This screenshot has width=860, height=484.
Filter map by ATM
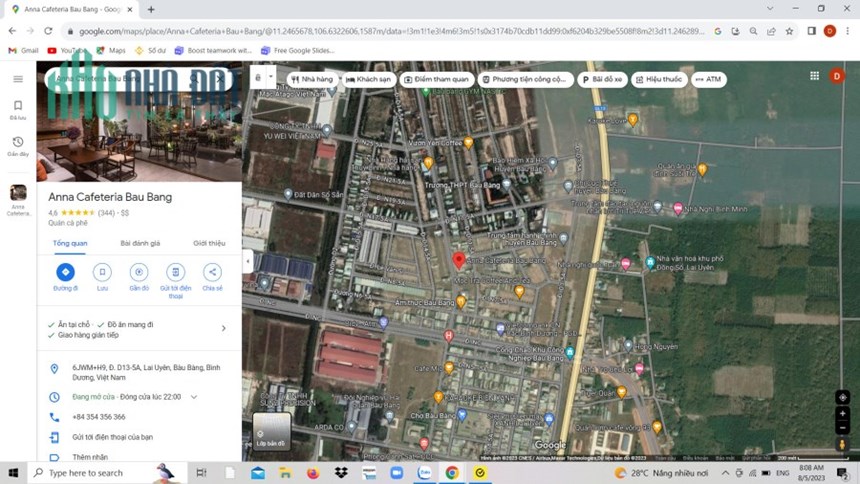709,79
